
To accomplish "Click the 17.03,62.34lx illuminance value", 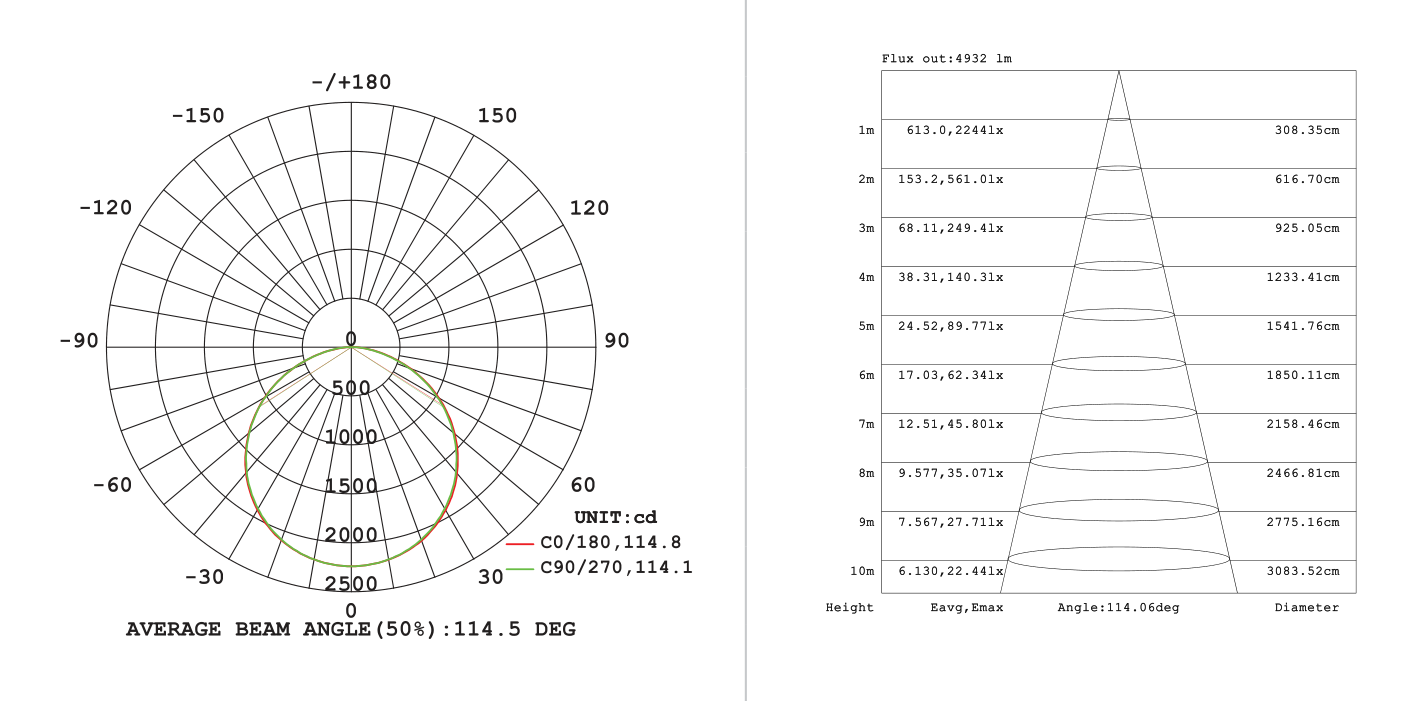I will click(x=951, y=375).
